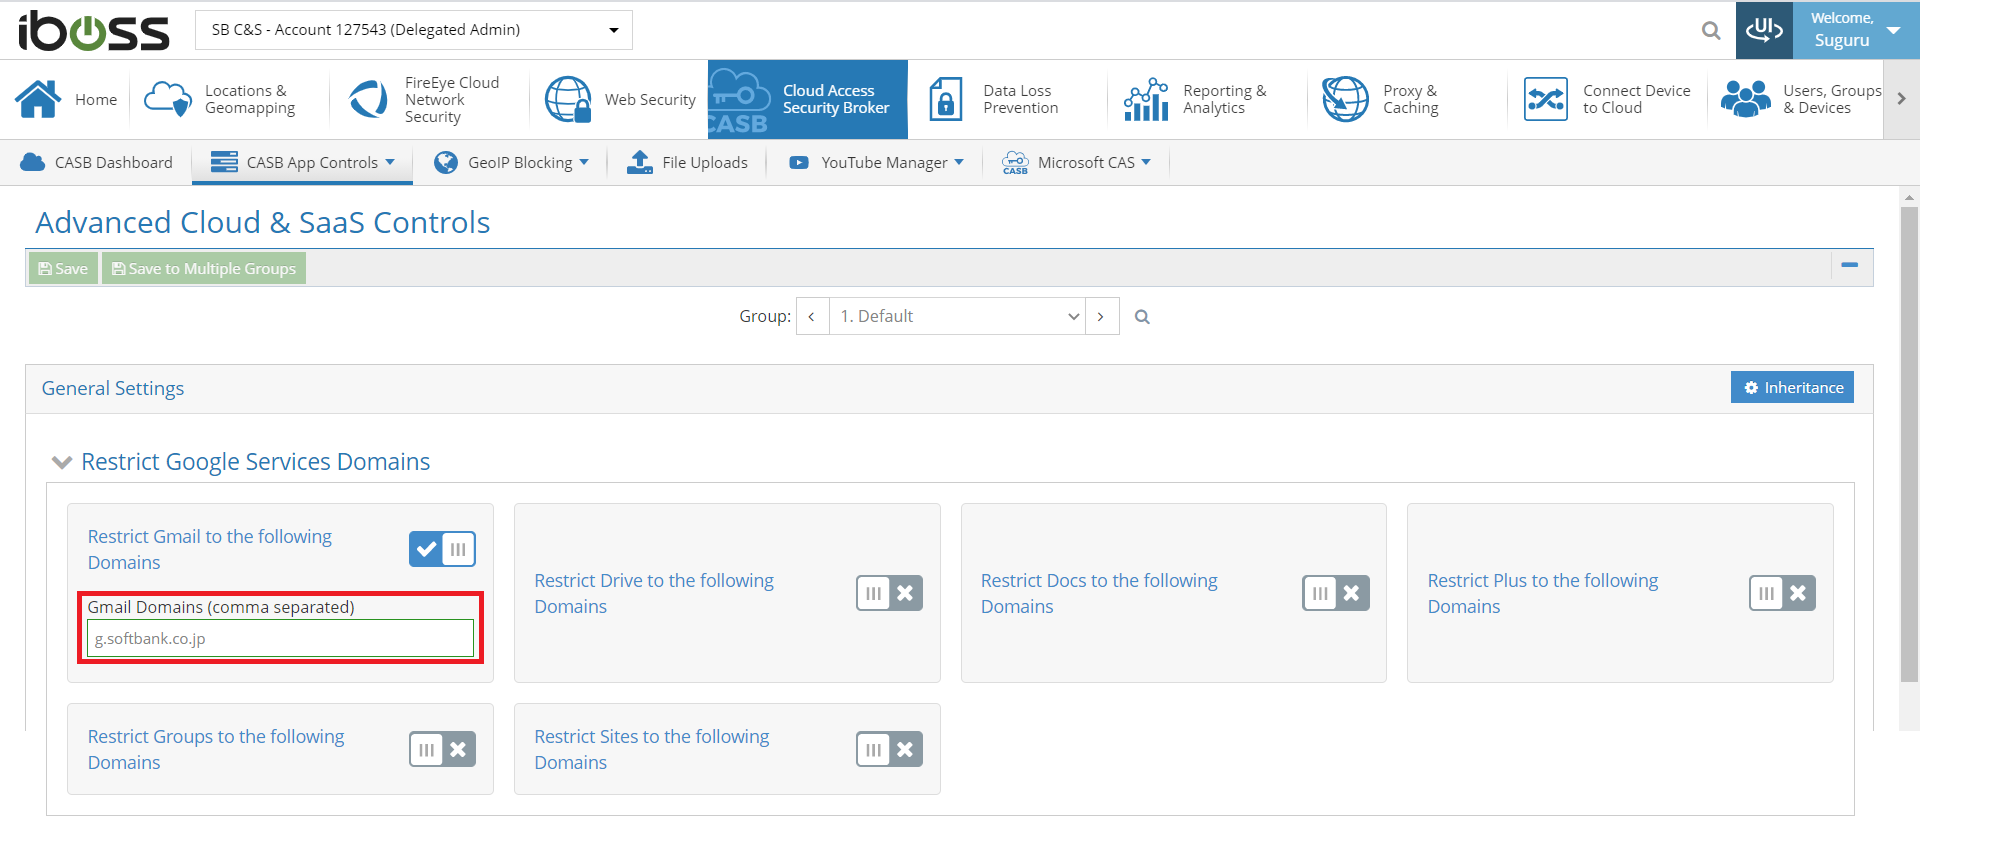
Task: Show more navigation items arrow
Action: click(1901, 99)
